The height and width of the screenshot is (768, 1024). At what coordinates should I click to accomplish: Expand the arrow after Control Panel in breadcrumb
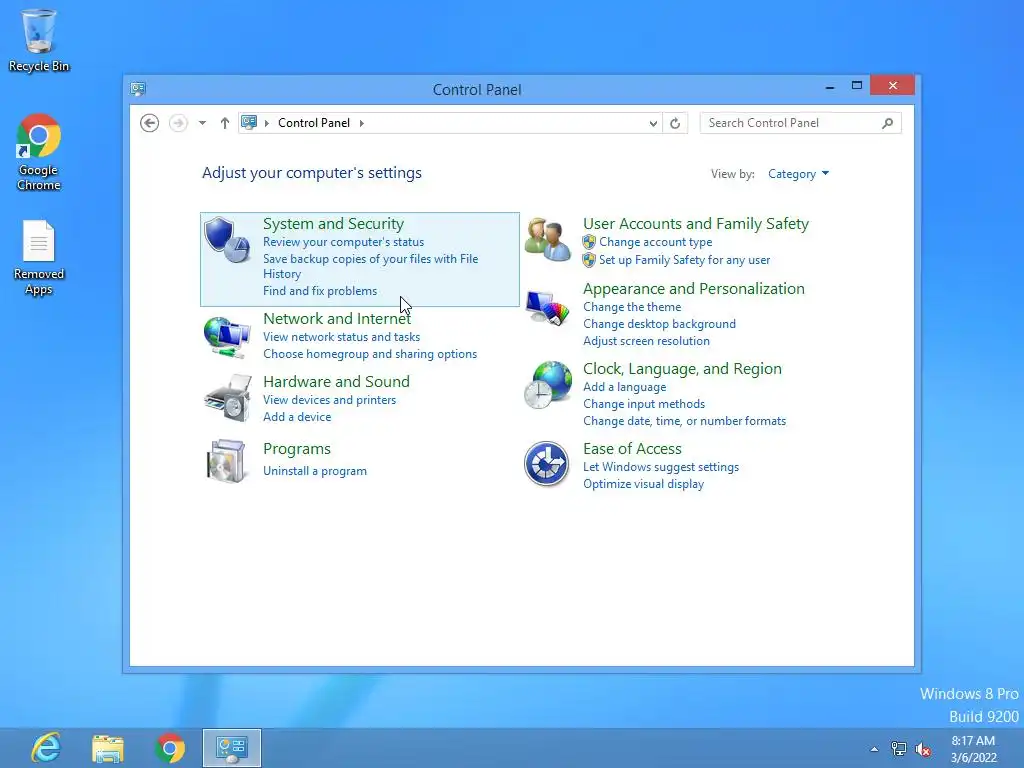[361, 123]
